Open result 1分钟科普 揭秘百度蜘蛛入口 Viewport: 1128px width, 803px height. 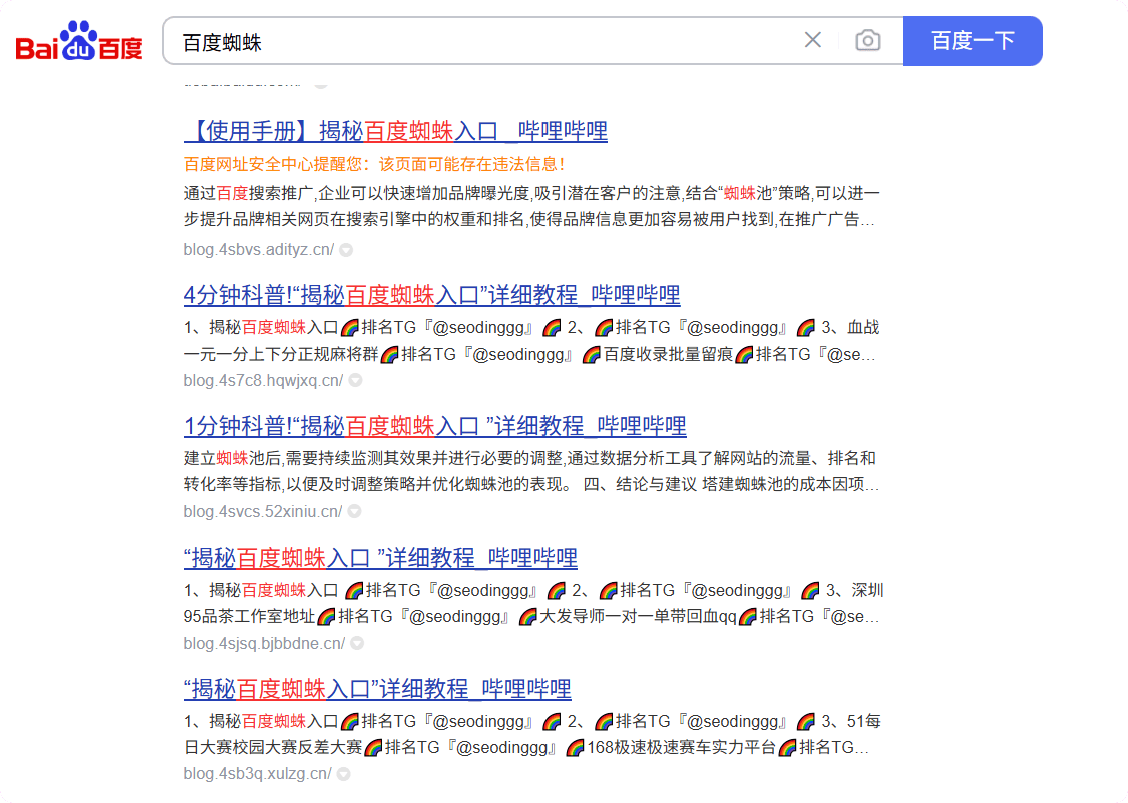point(435,426)
